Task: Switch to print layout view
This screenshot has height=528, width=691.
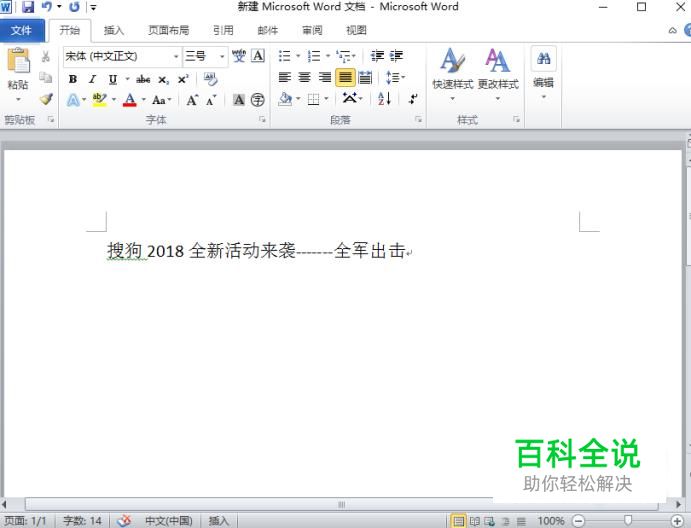Action: pyautogui.click(x=458, y=521)
